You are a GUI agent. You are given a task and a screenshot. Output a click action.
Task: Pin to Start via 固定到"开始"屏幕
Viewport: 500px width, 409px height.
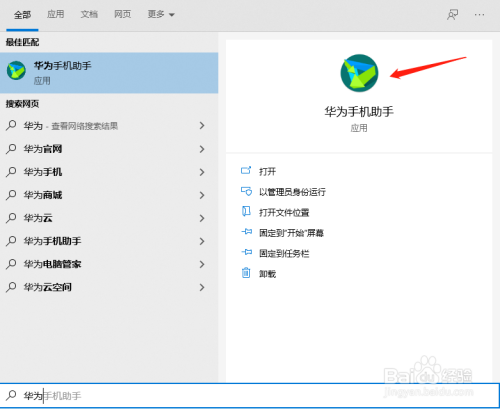pos(291,233)
